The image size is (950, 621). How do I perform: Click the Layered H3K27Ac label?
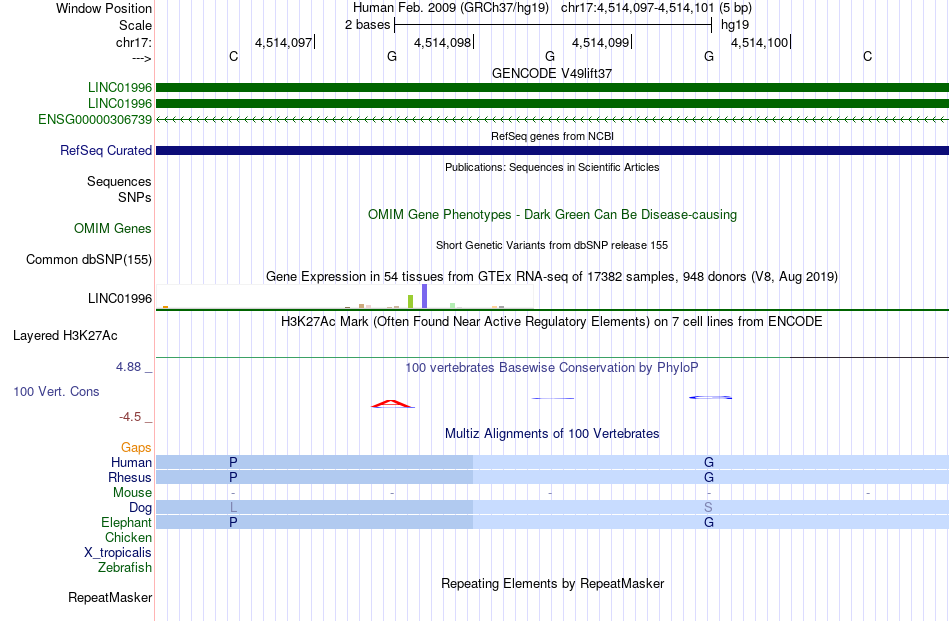[x=65, y=336]
